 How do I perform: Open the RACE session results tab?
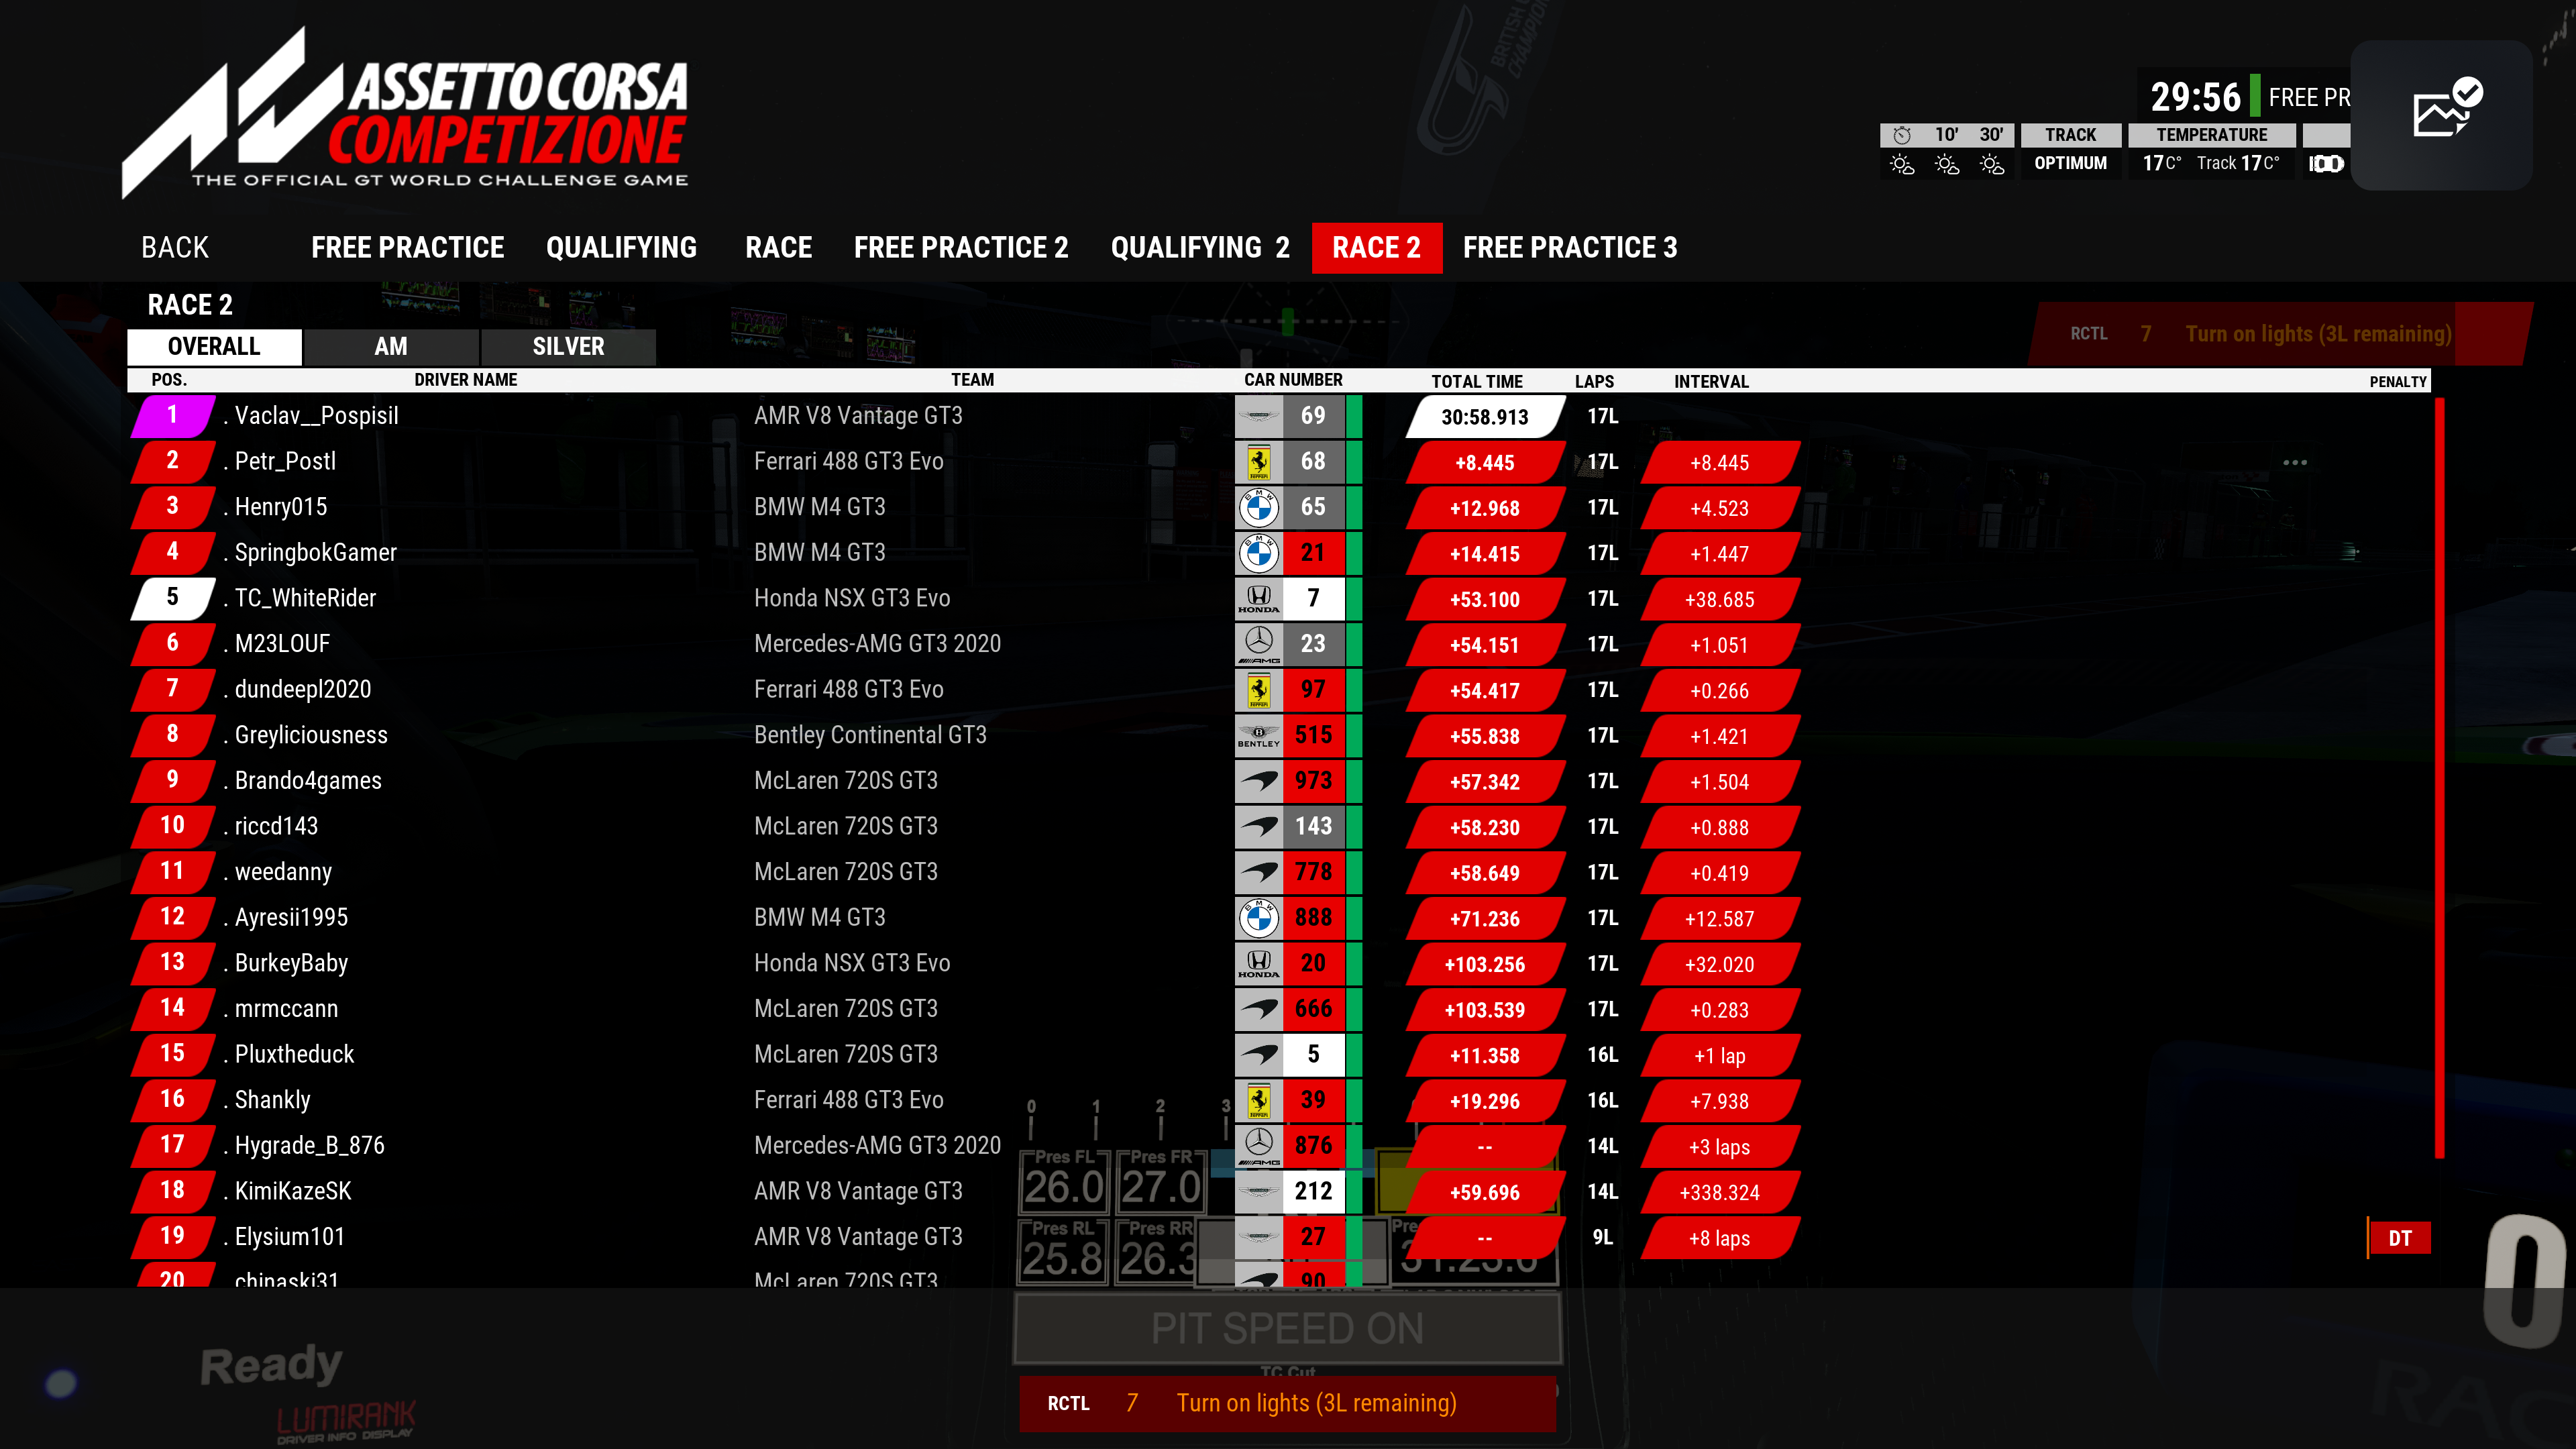[x=778, y=247]
